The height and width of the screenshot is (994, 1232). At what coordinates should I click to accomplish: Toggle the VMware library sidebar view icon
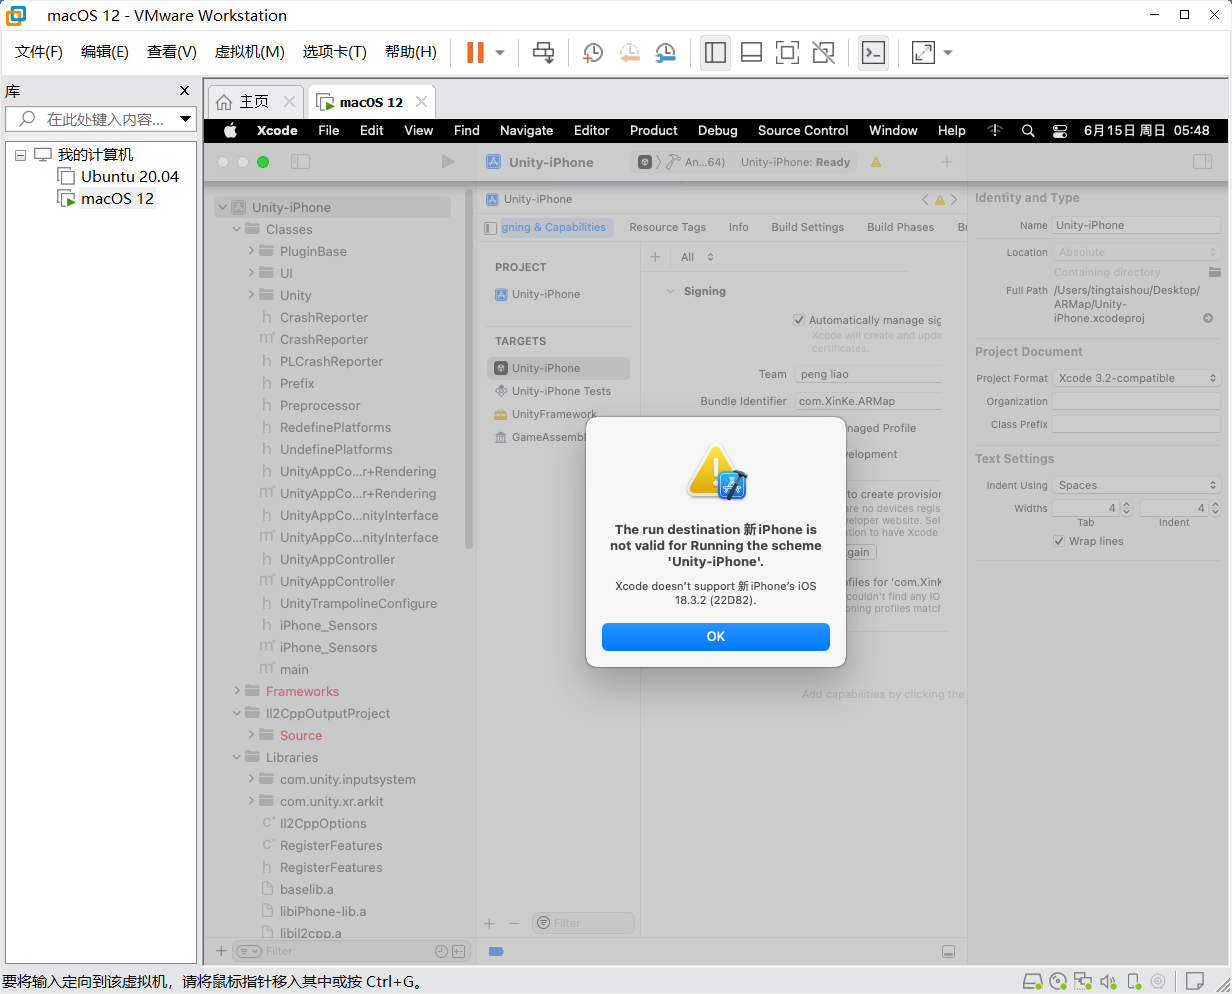[x=715, y=52]
